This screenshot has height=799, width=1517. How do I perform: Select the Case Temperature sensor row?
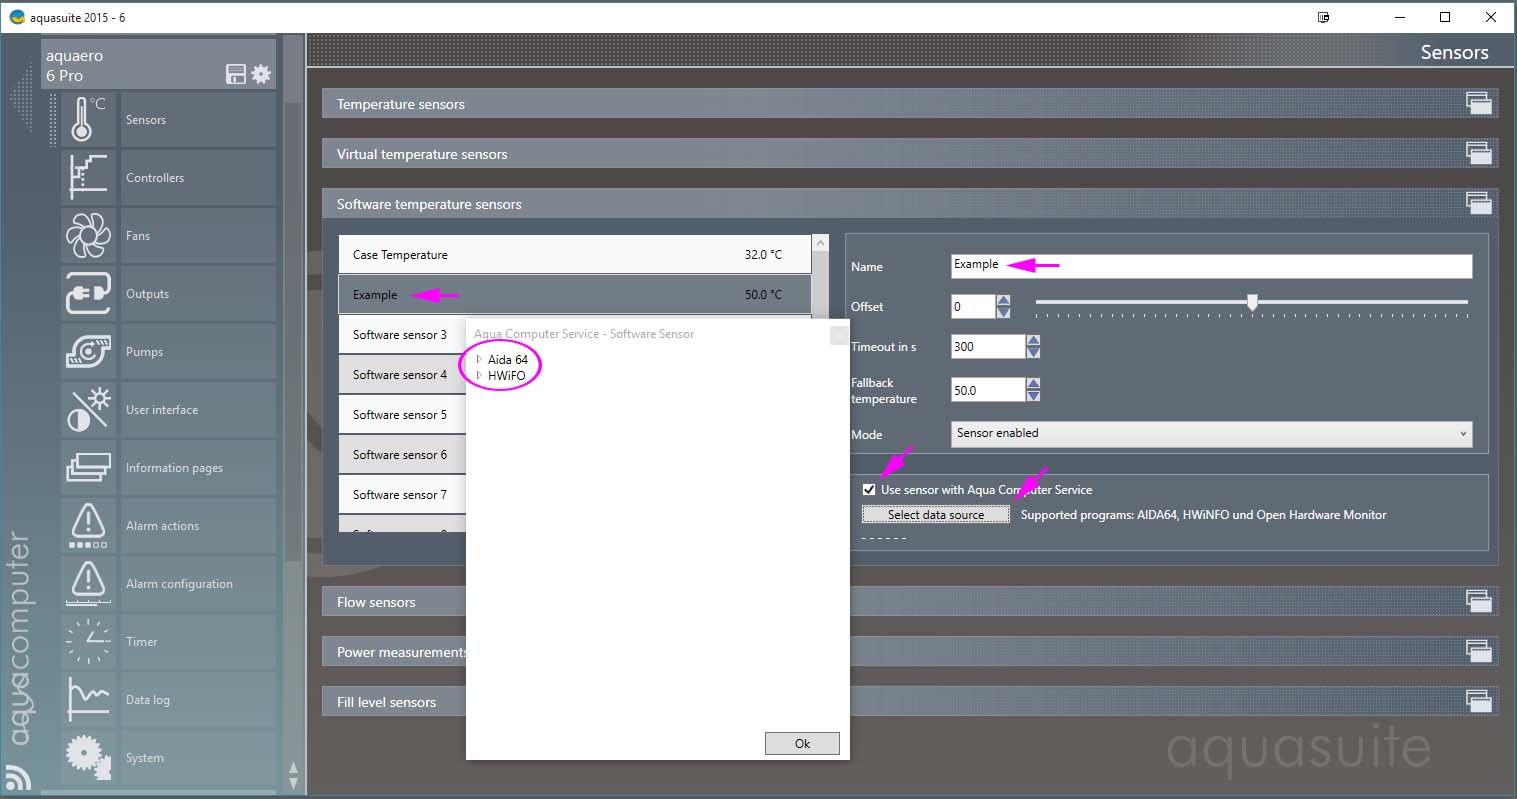575,255
